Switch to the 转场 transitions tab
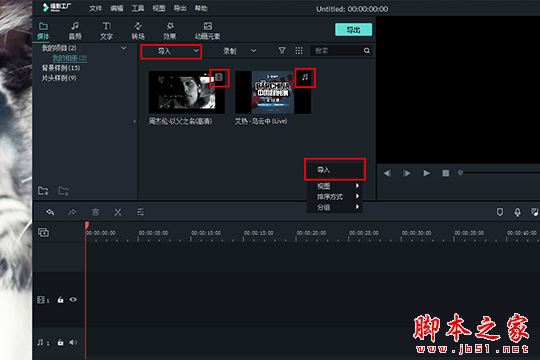The width and height of the screenshot is (540, 360). (138, 31)
